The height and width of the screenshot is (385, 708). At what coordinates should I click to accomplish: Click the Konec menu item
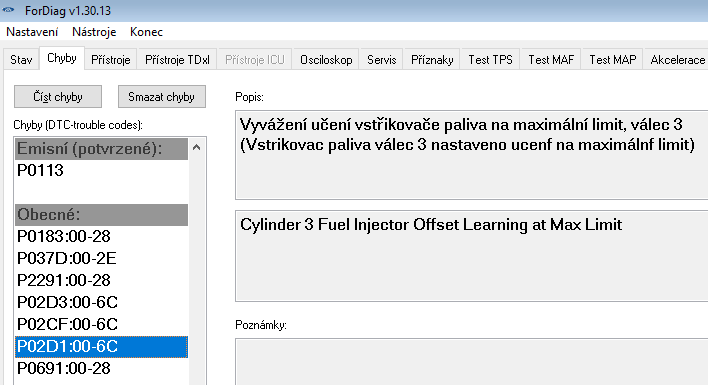click(x=146, y=32)
